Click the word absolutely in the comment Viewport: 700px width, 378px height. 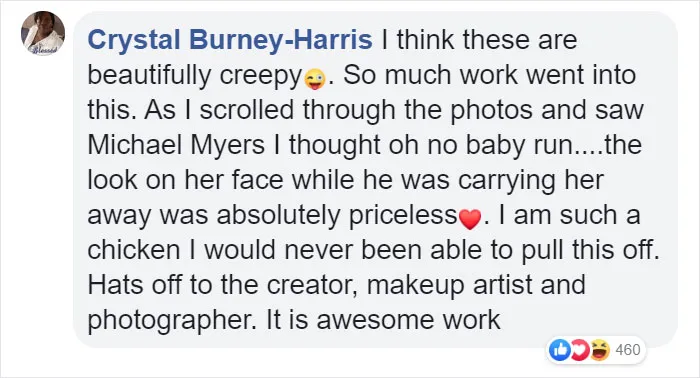tap(279, 215)
